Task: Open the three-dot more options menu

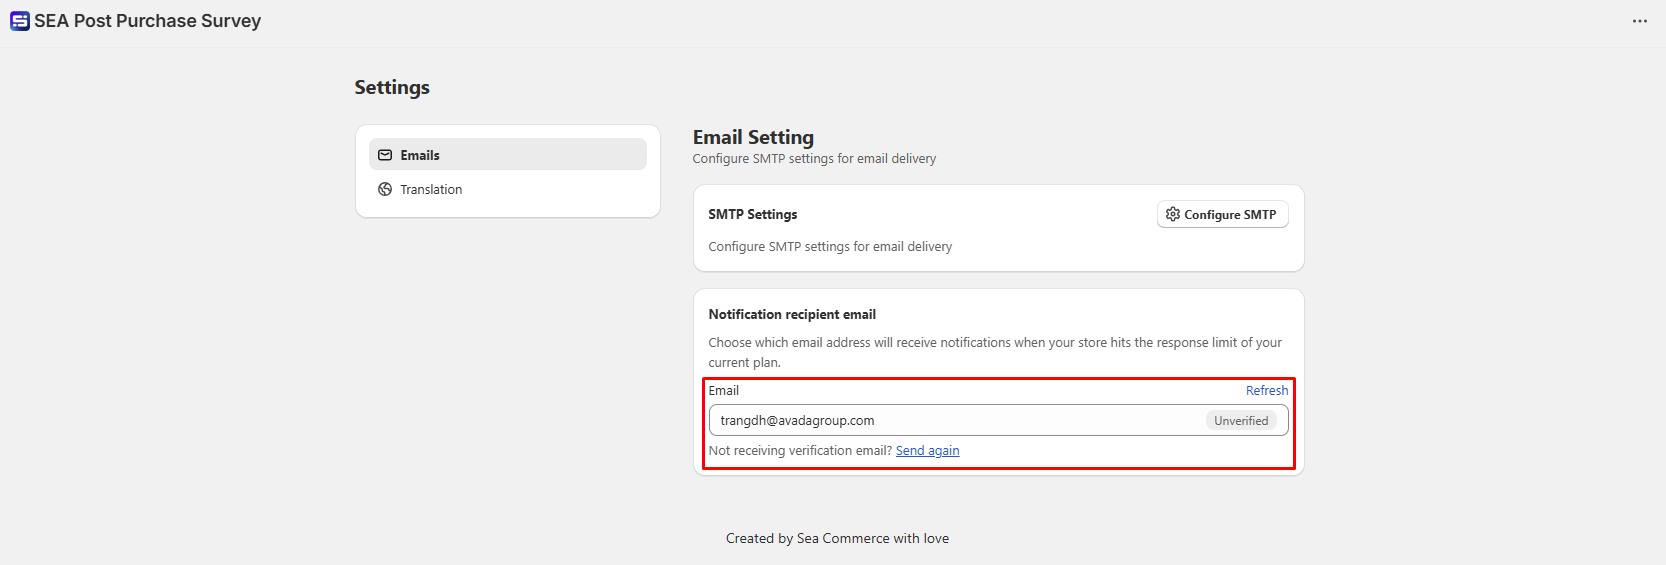Action: 1640,21
